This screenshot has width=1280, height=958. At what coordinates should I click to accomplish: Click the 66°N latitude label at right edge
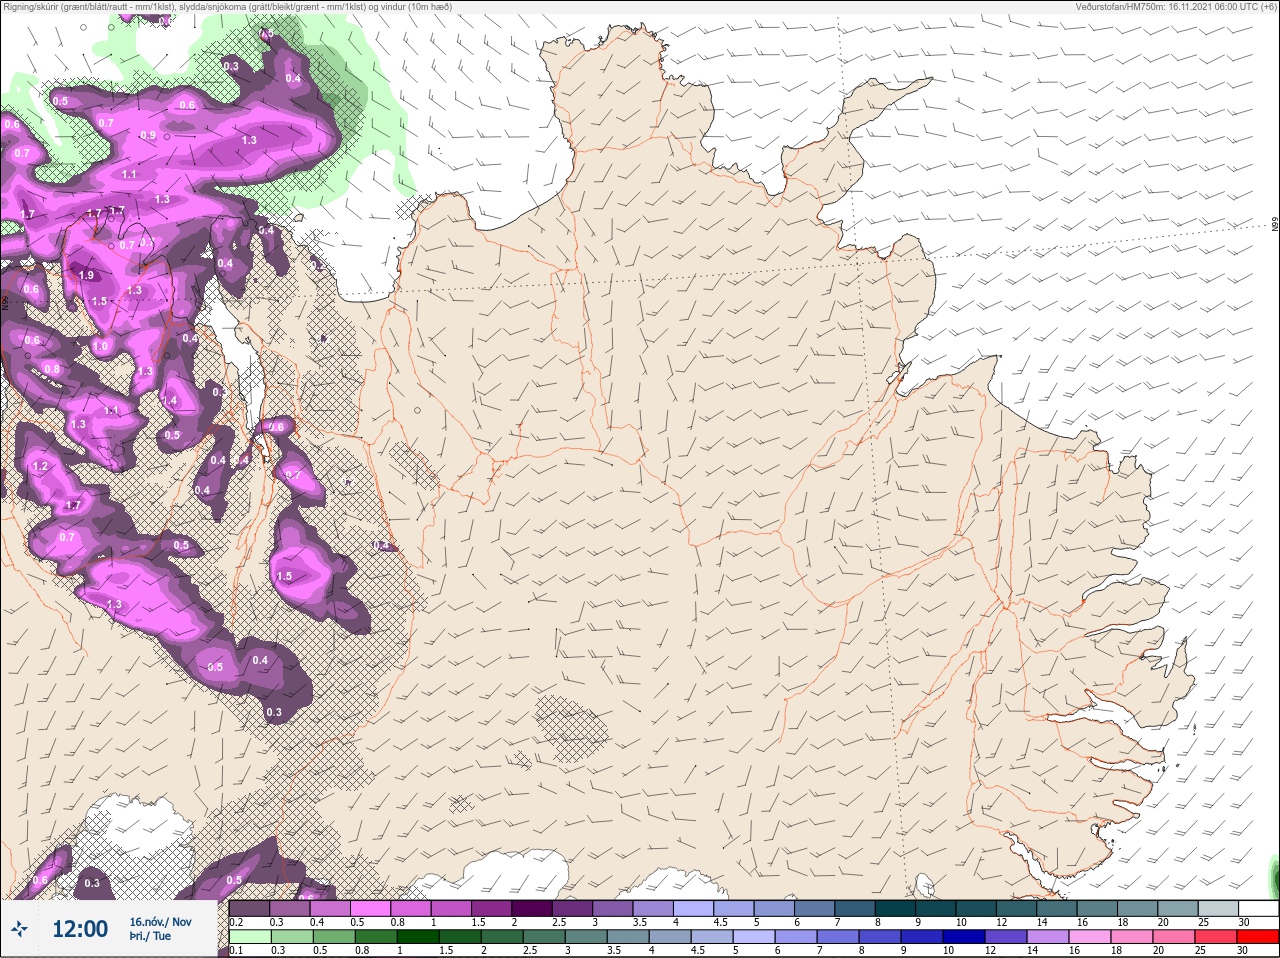click(x=1275, y=225)
